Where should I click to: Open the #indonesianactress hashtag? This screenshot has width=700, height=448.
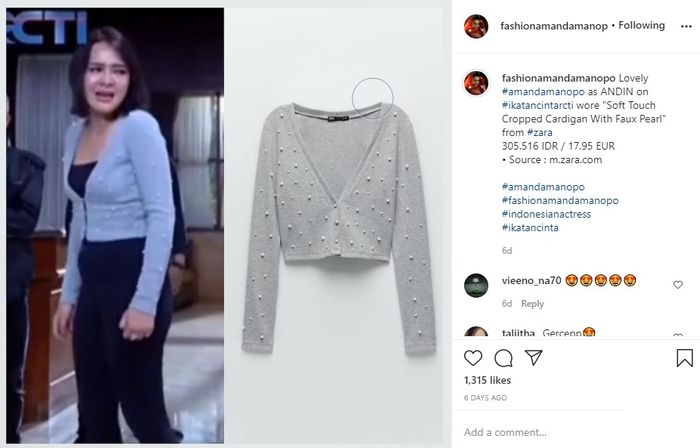tap(546, 214)
